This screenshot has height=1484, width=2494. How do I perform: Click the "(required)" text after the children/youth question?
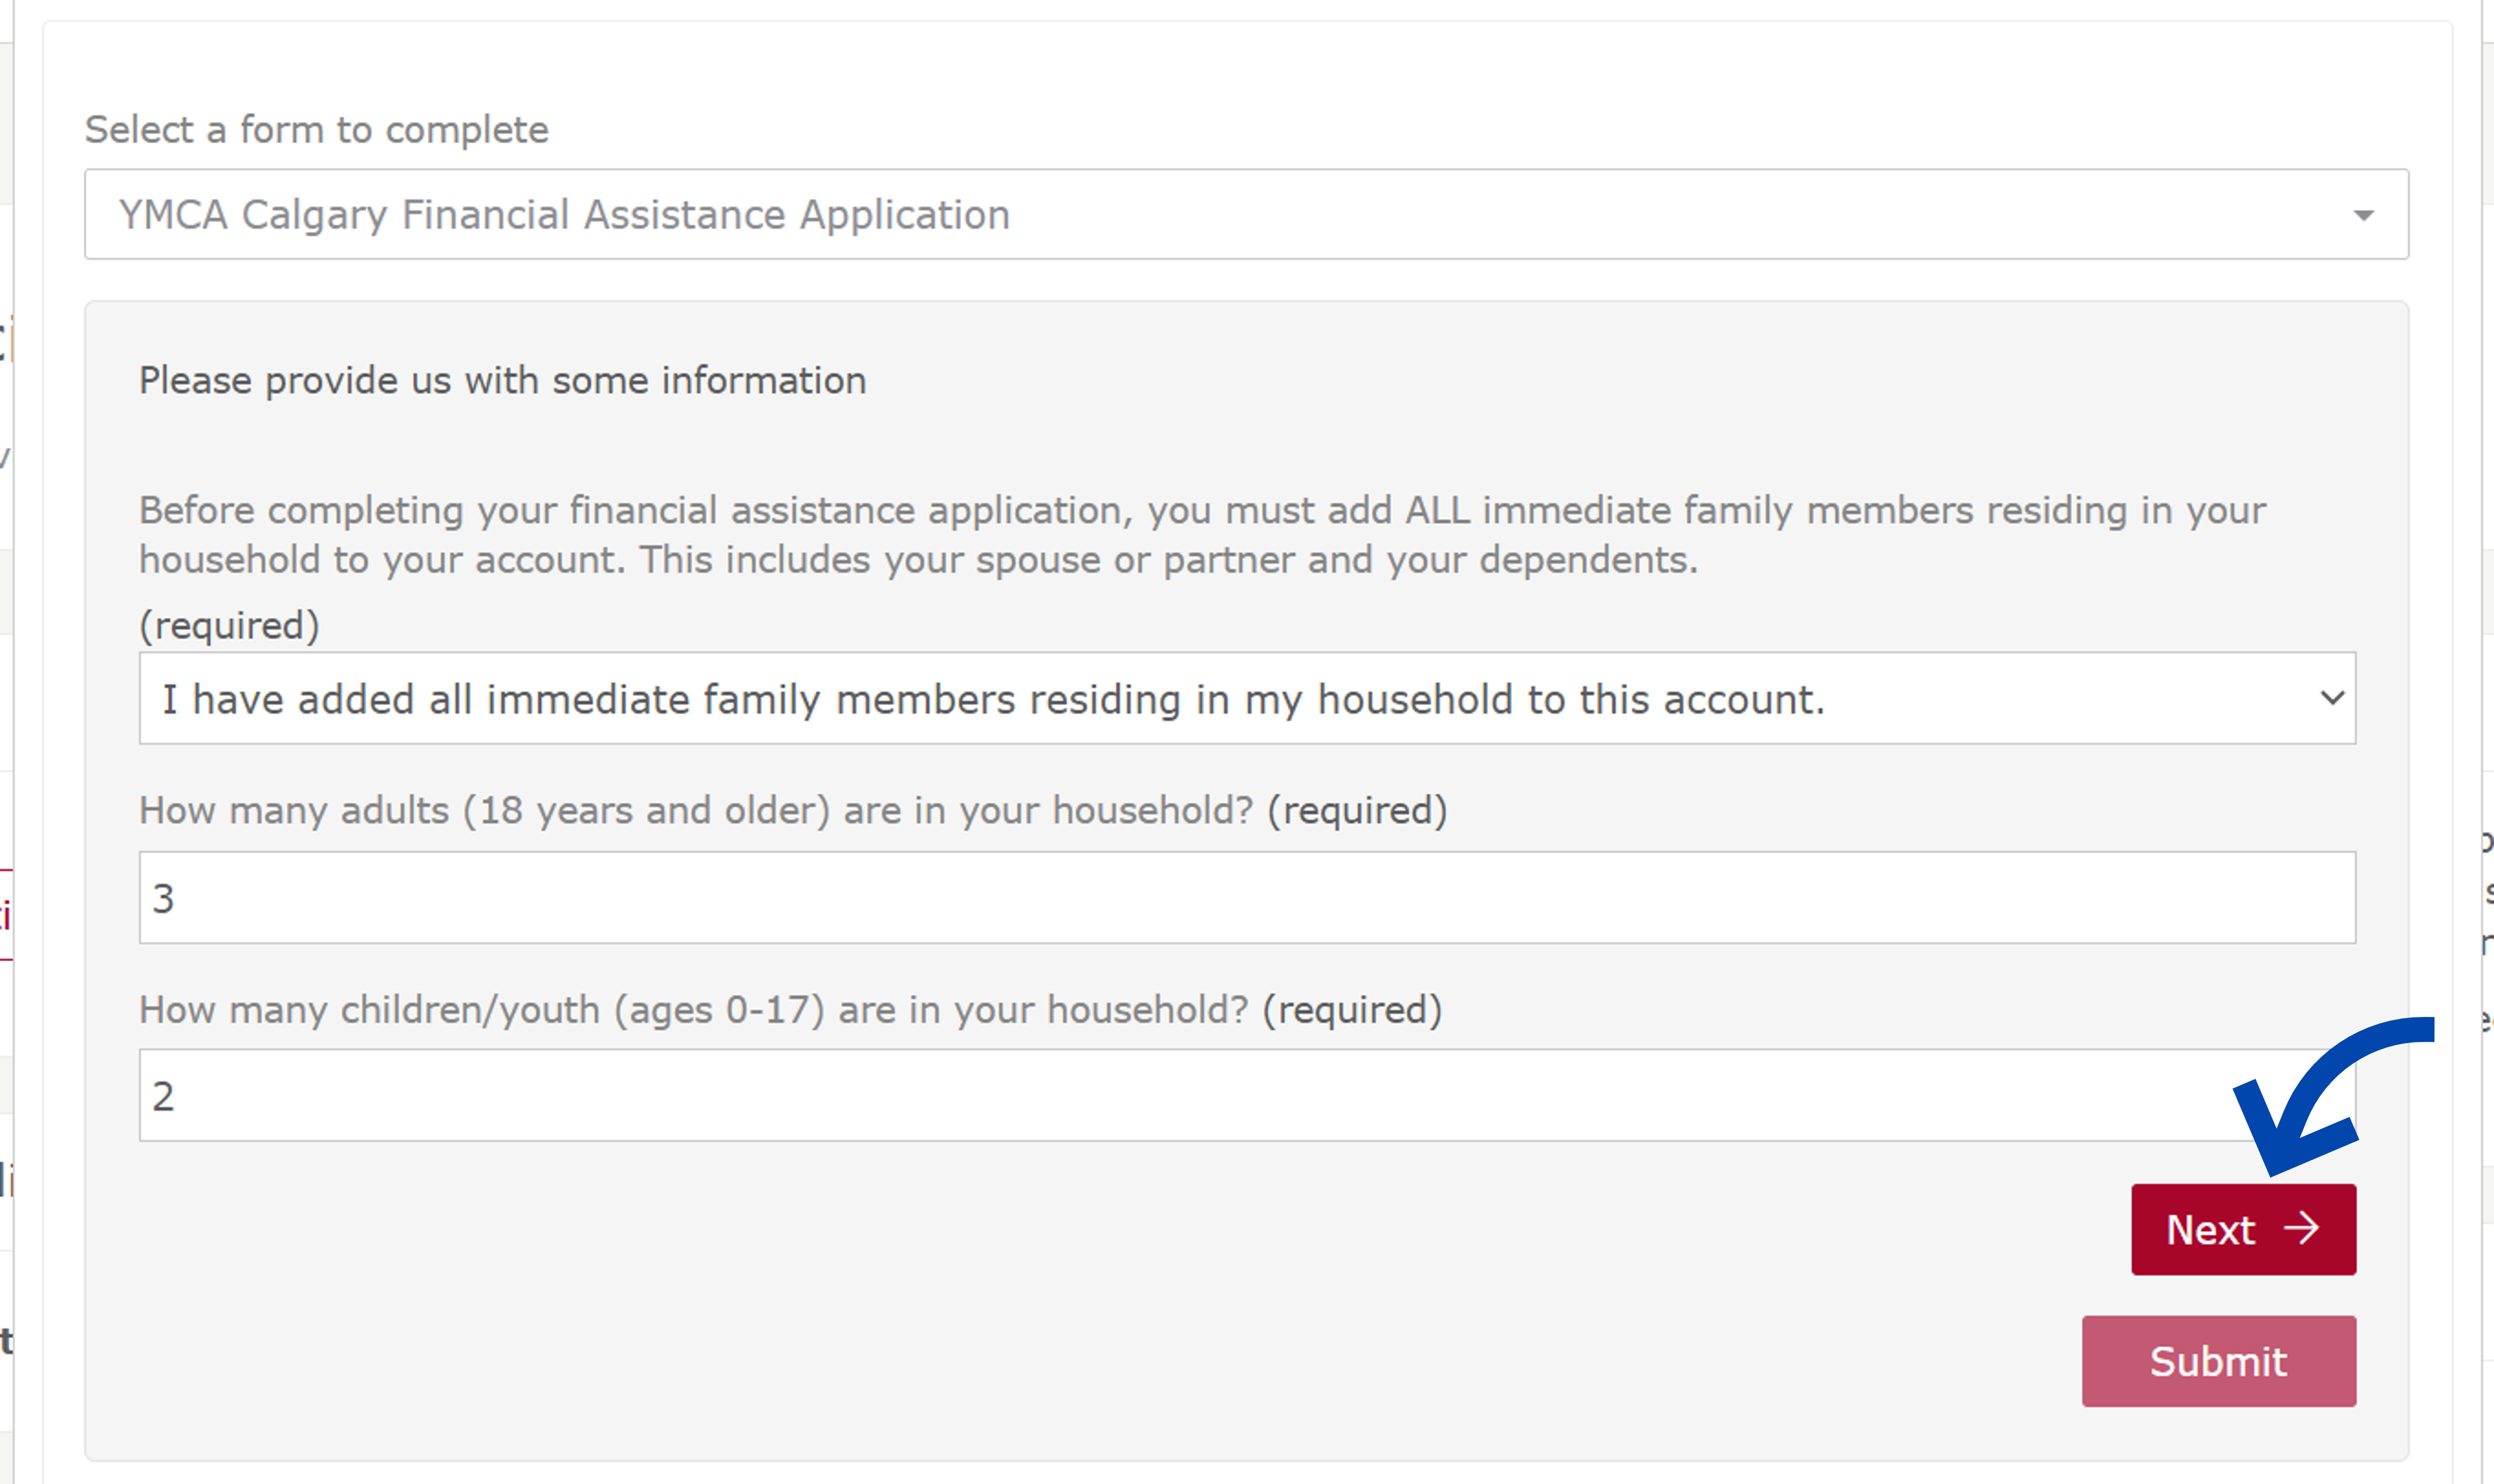point(1352,1010)
